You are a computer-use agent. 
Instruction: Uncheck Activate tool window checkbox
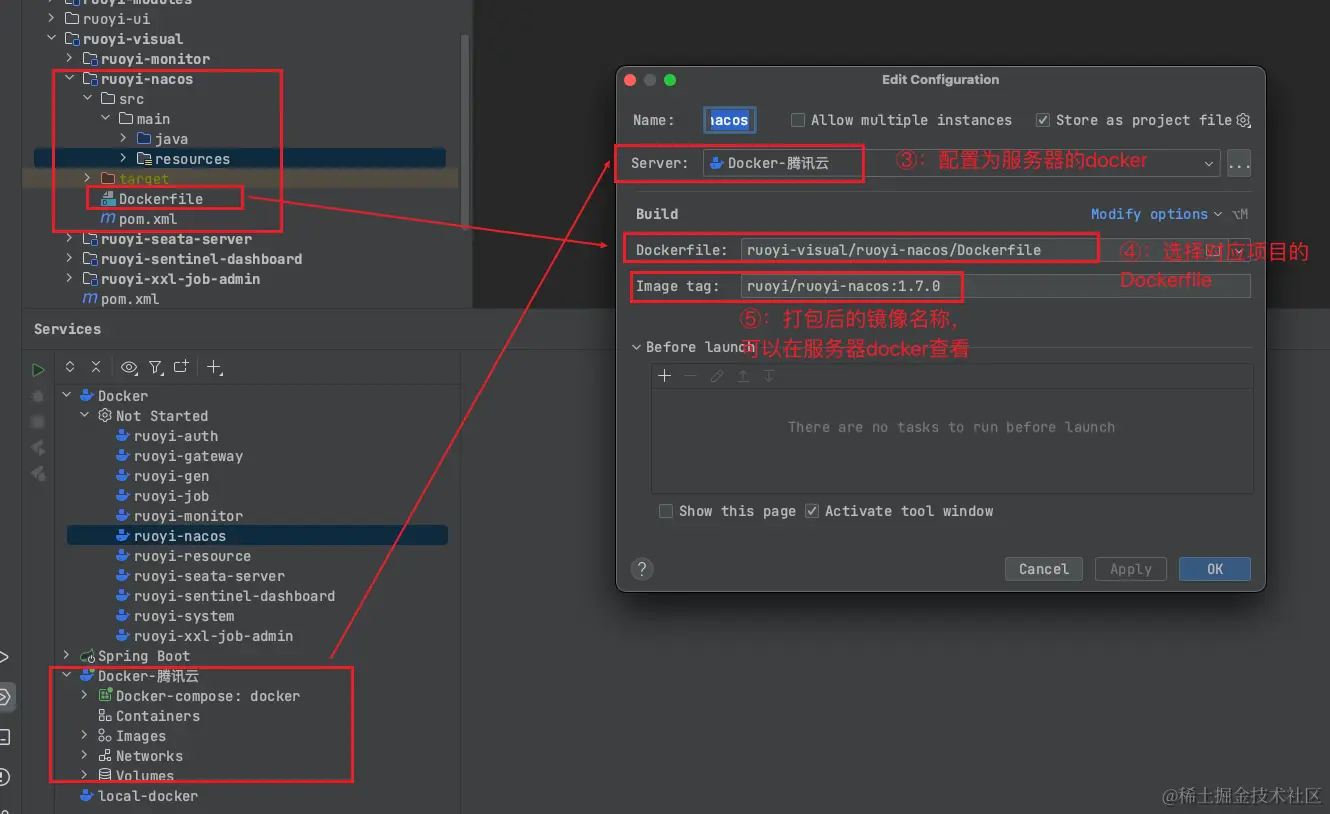813,511
